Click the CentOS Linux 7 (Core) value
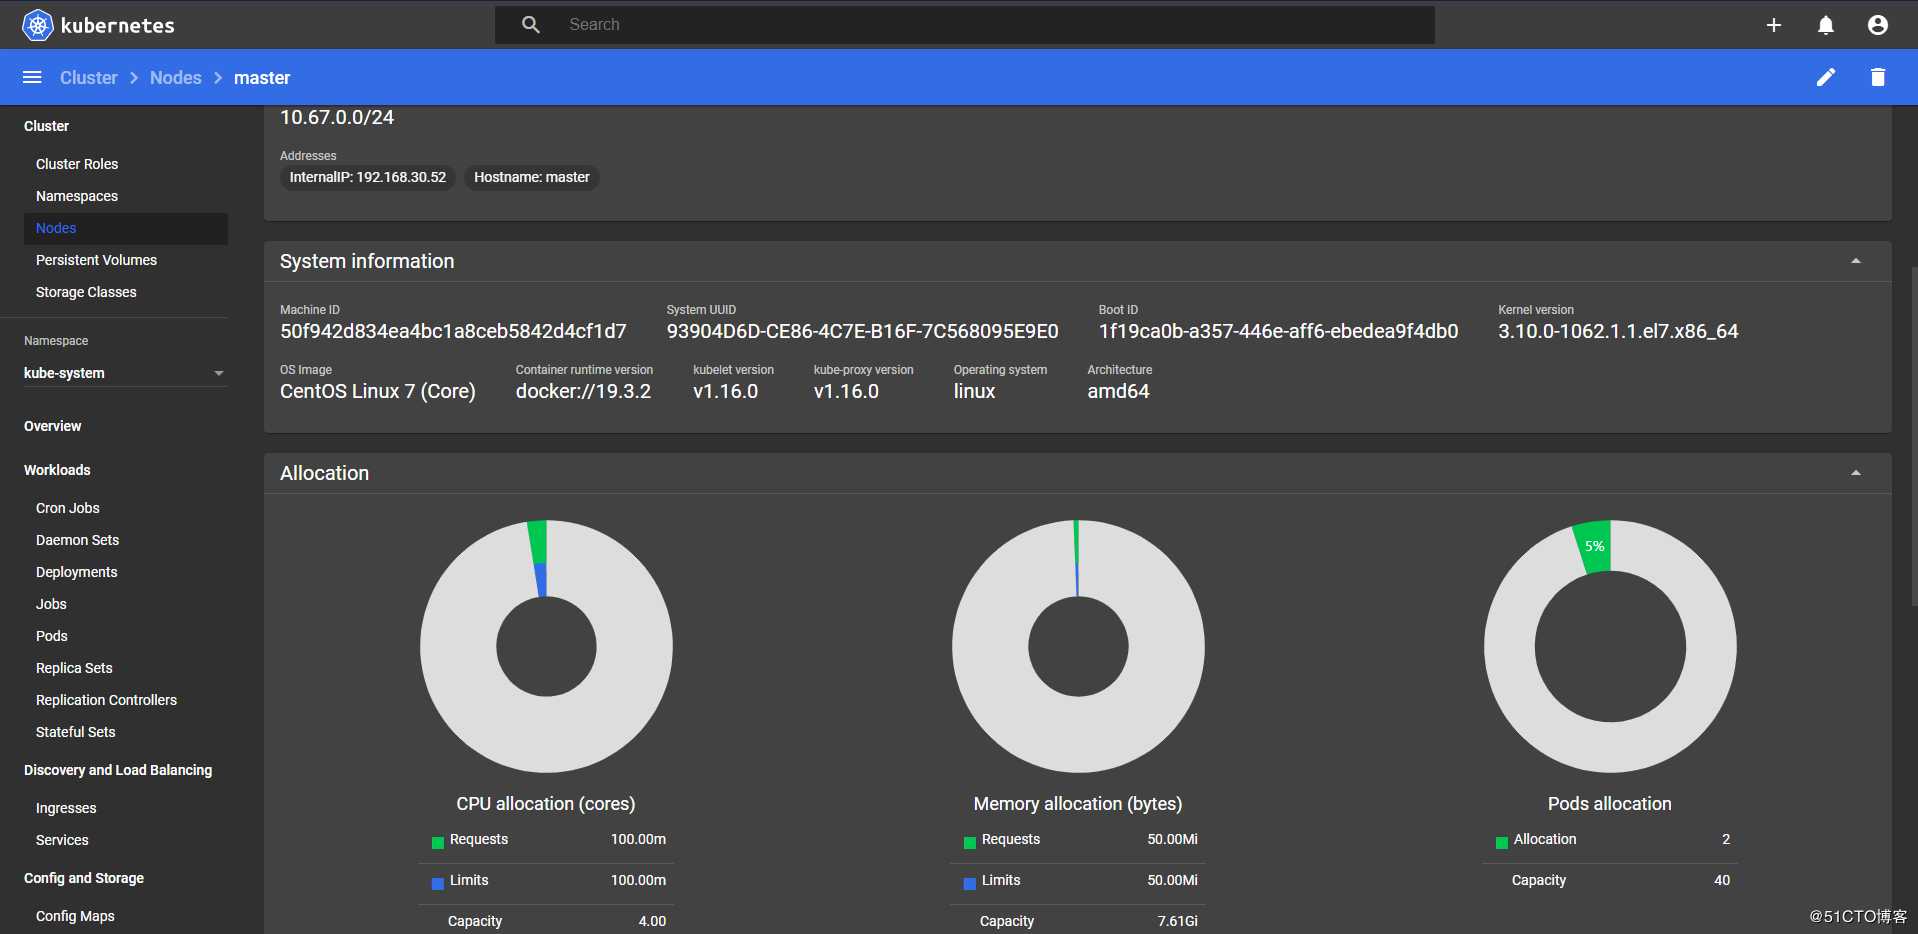 coord(378,391)
